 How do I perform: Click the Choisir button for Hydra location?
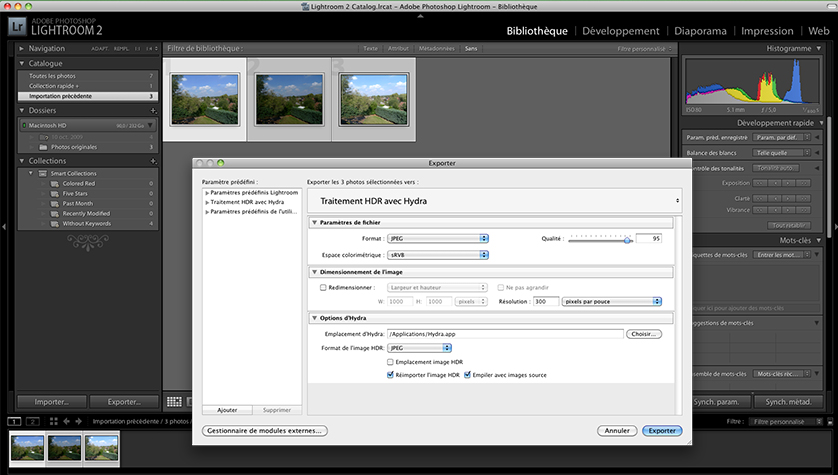[x=644, y=334]
